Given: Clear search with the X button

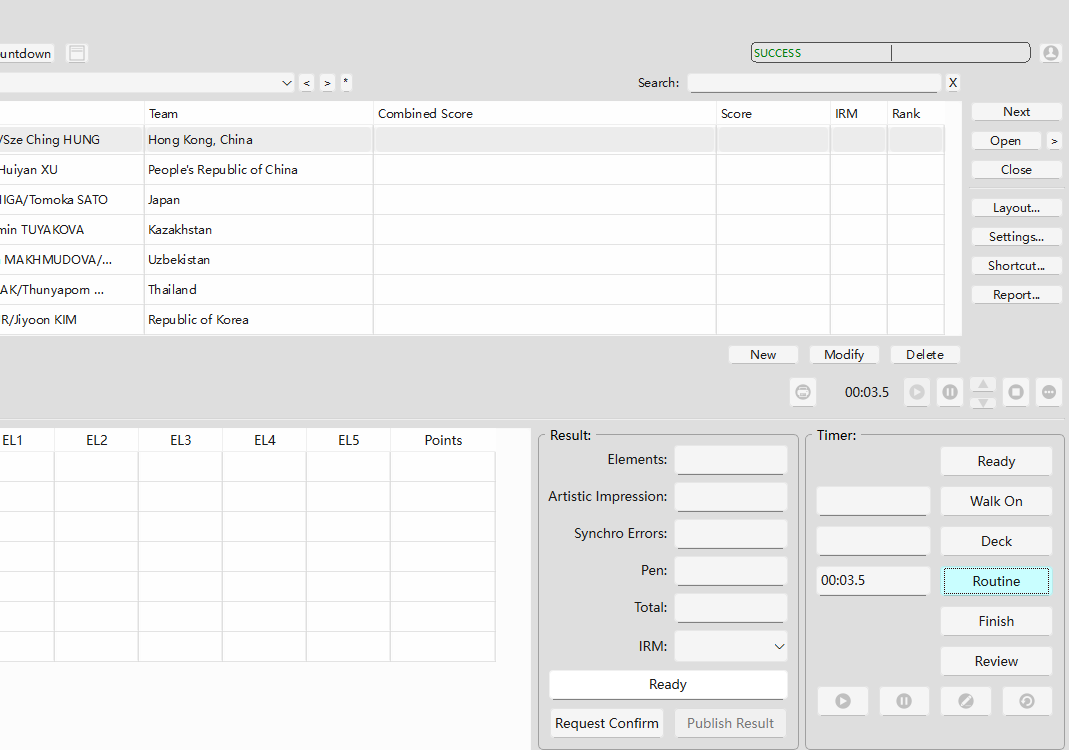Looking at the screenshot, I should pyautogui.click(x=952, y=82).
